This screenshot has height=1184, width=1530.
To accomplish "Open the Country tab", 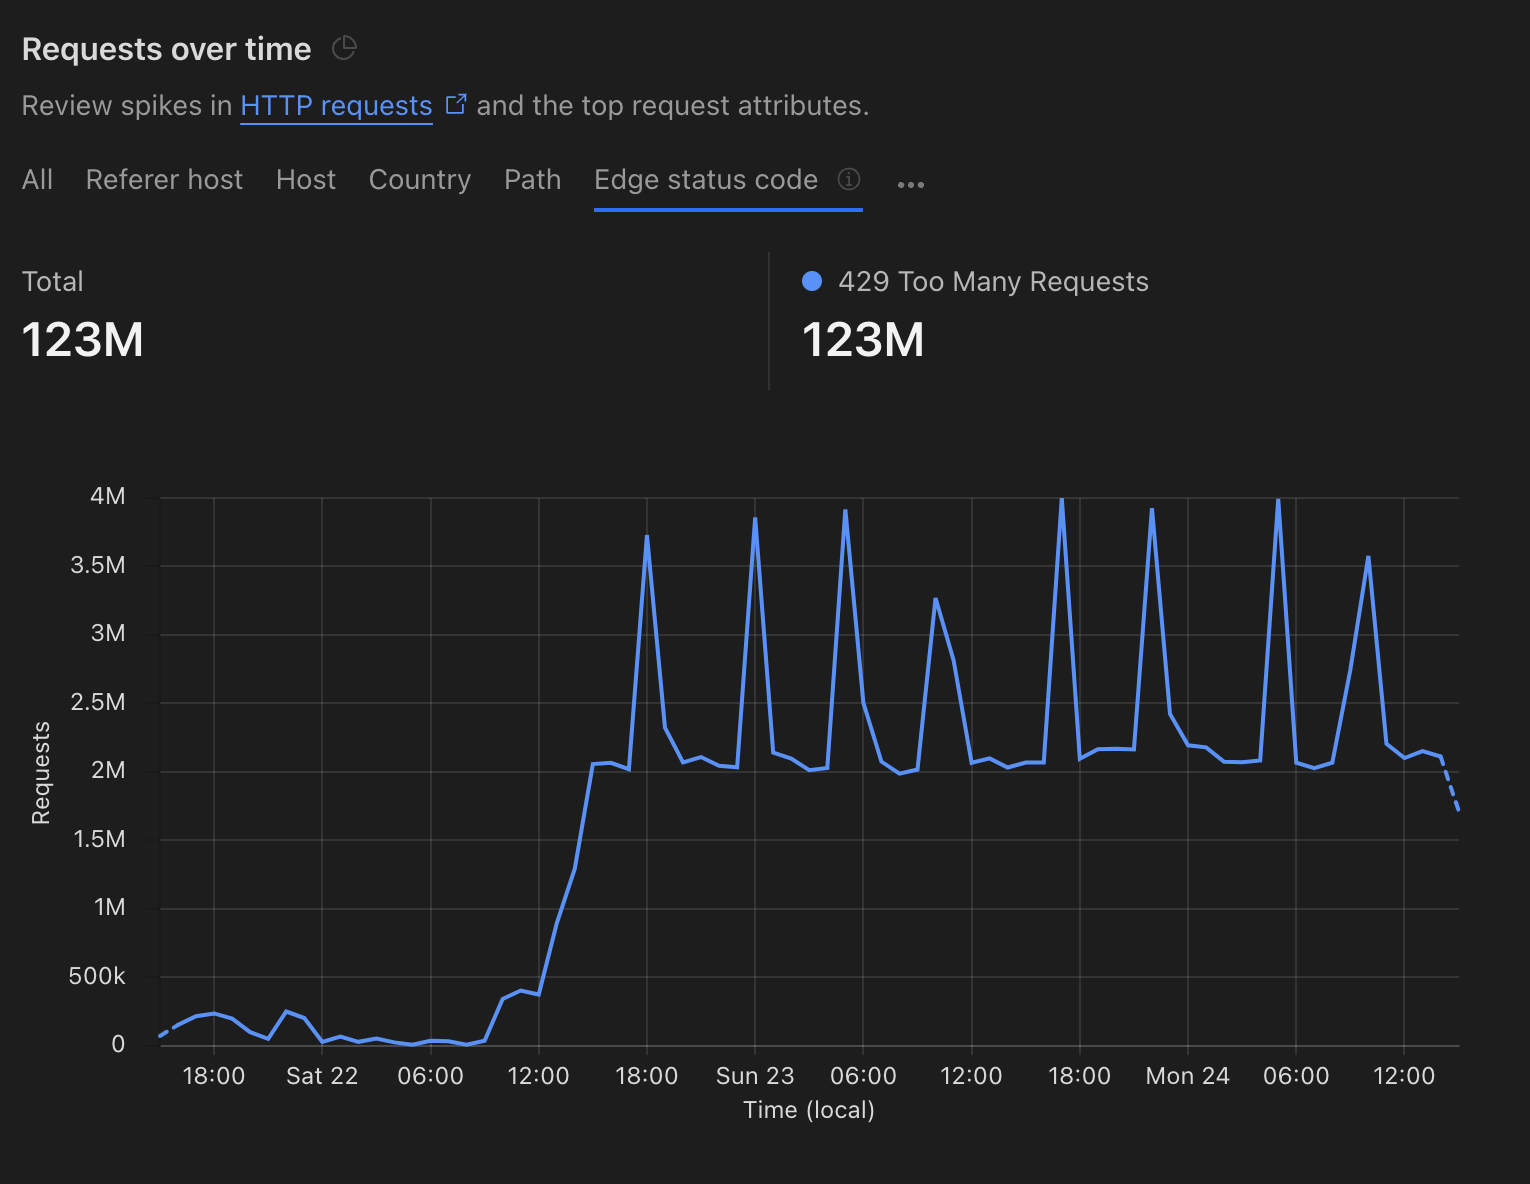I will point(419,180).
